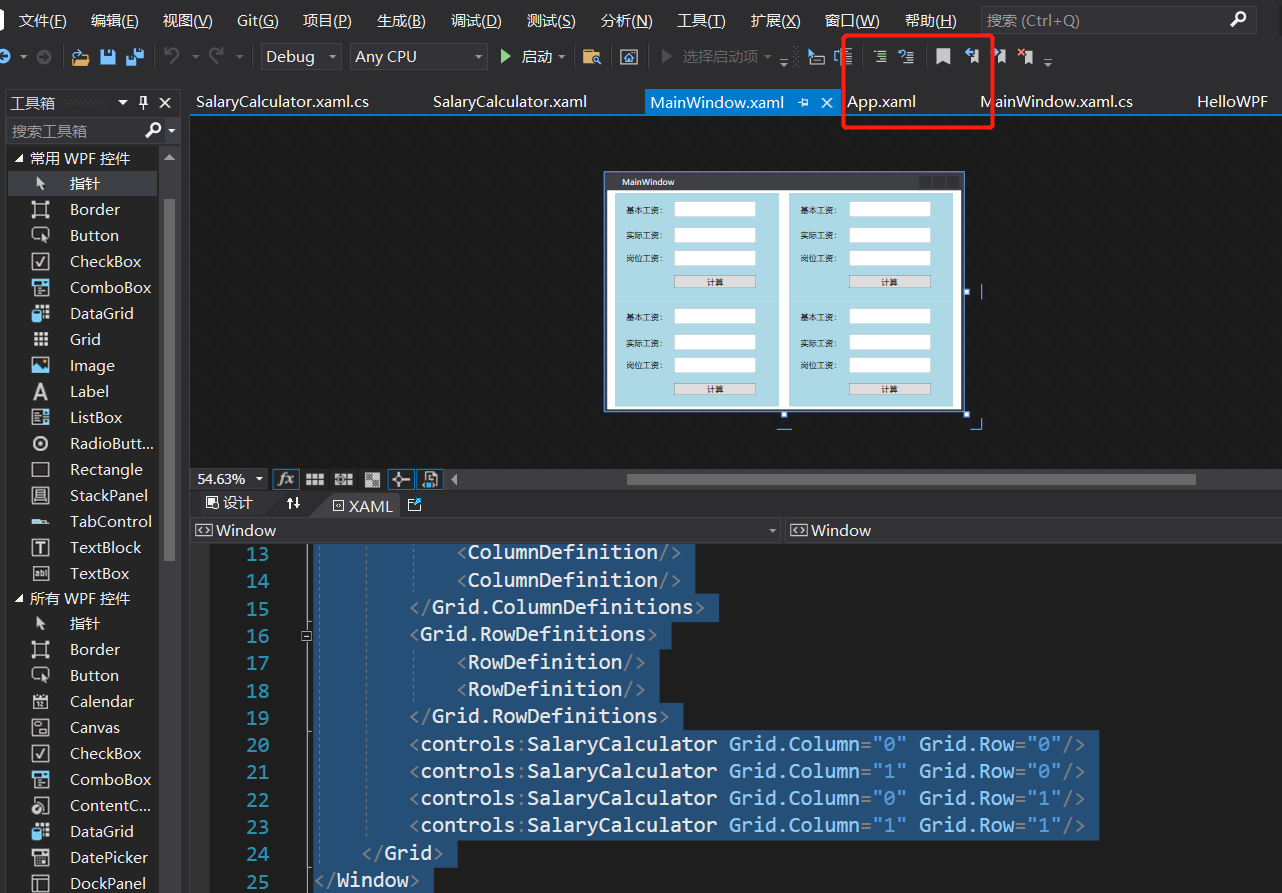Switch to the 设计 view tab

[x=229, y=504]
